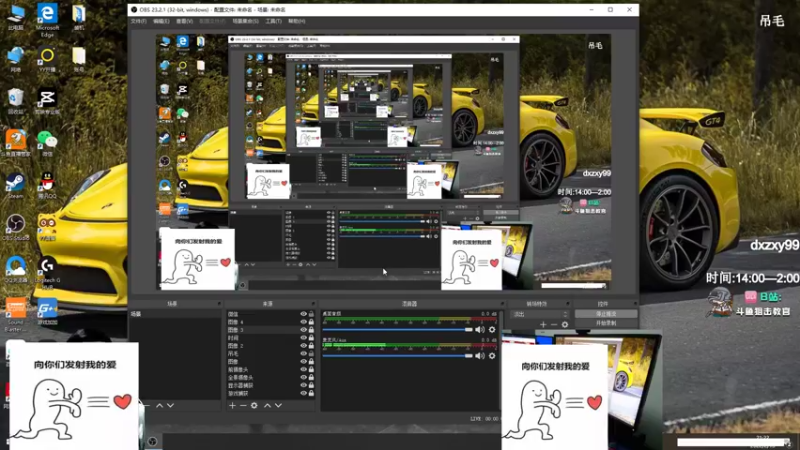Mute the 麦克风/Aux speaker icon
Screen dimensions: 800x450
pos(480,356)
